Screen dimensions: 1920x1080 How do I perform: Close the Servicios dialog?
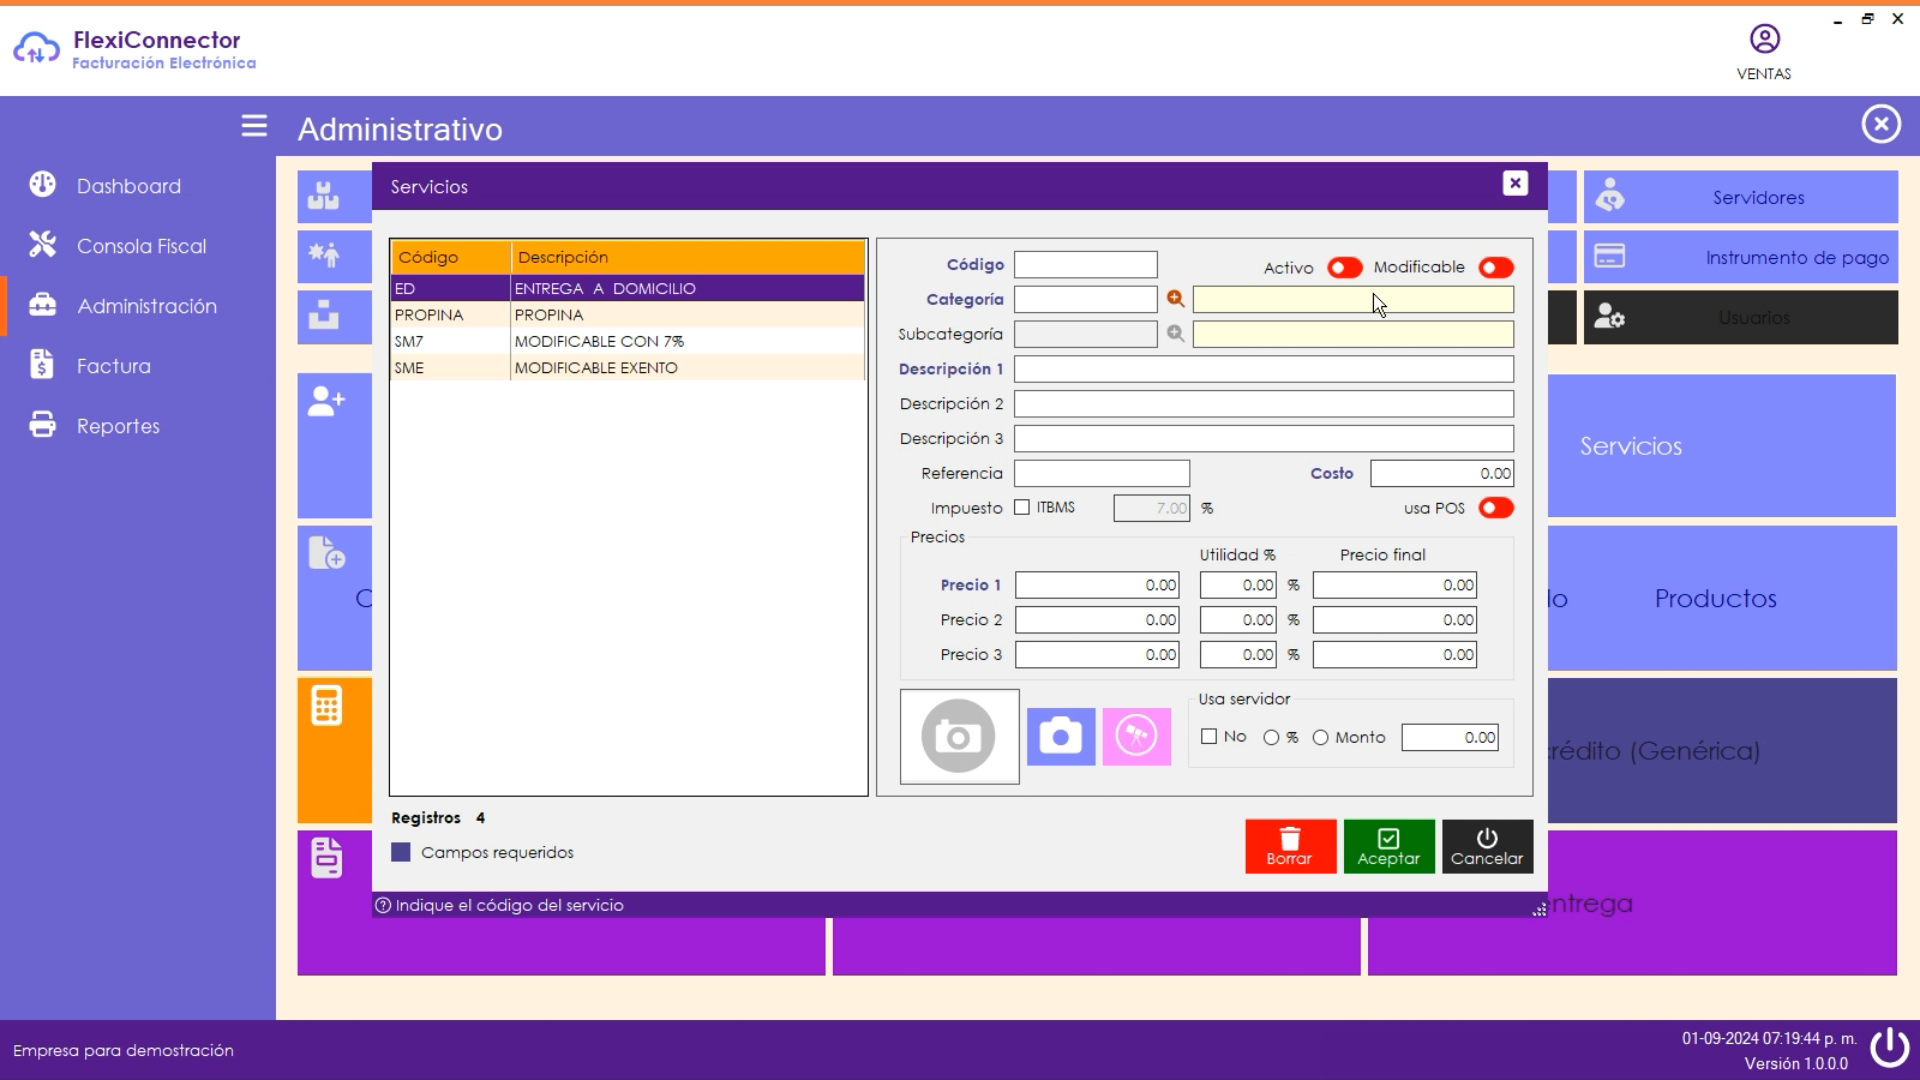1515,183
